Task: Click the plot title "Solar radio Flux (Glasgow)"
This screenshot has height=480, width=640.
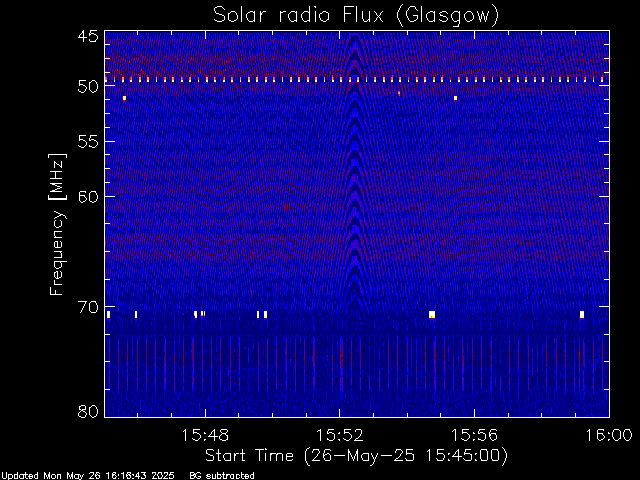Action: (x=356, y=16)
